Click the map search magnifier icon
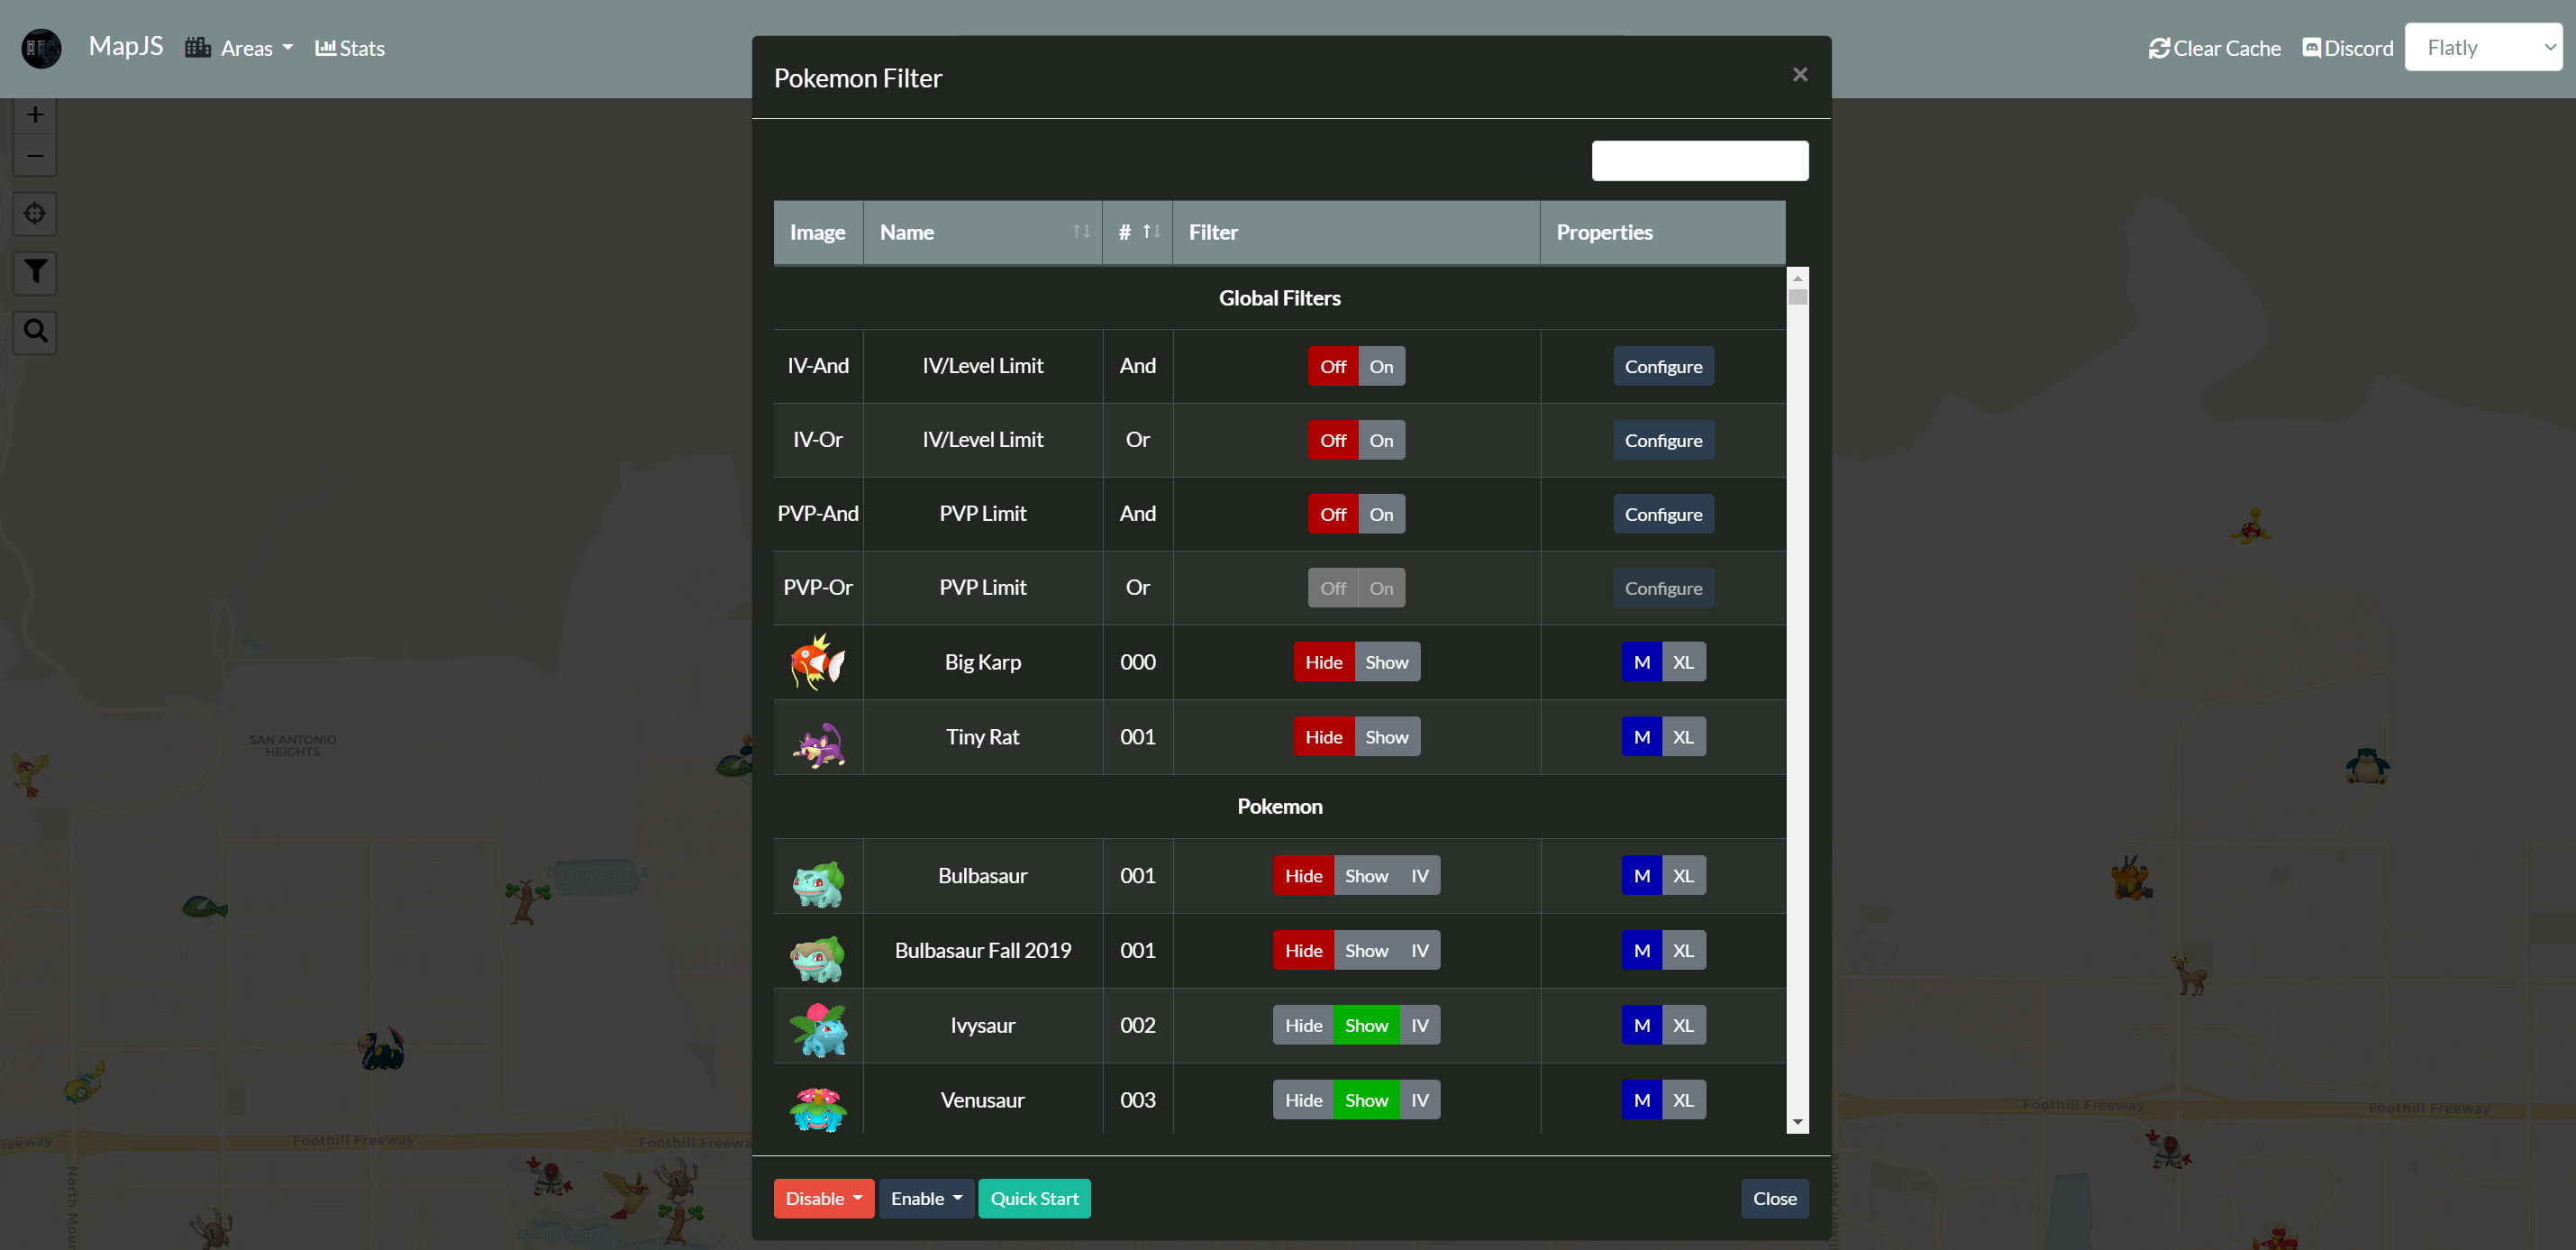This screenshot has height=1250, width=2576. tap(35, 331)
